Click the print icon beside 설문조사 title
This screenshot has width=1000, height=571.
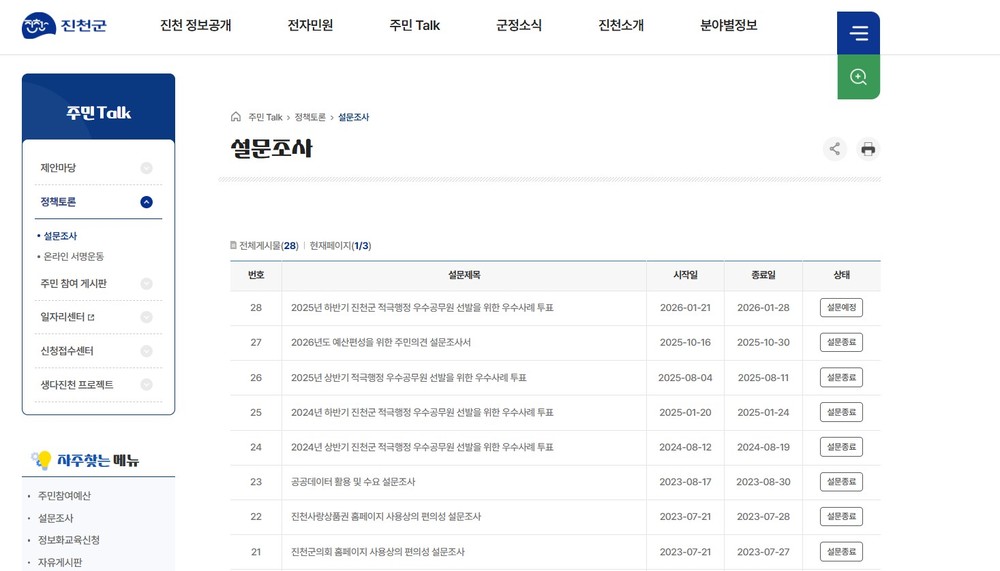(868, 149)
